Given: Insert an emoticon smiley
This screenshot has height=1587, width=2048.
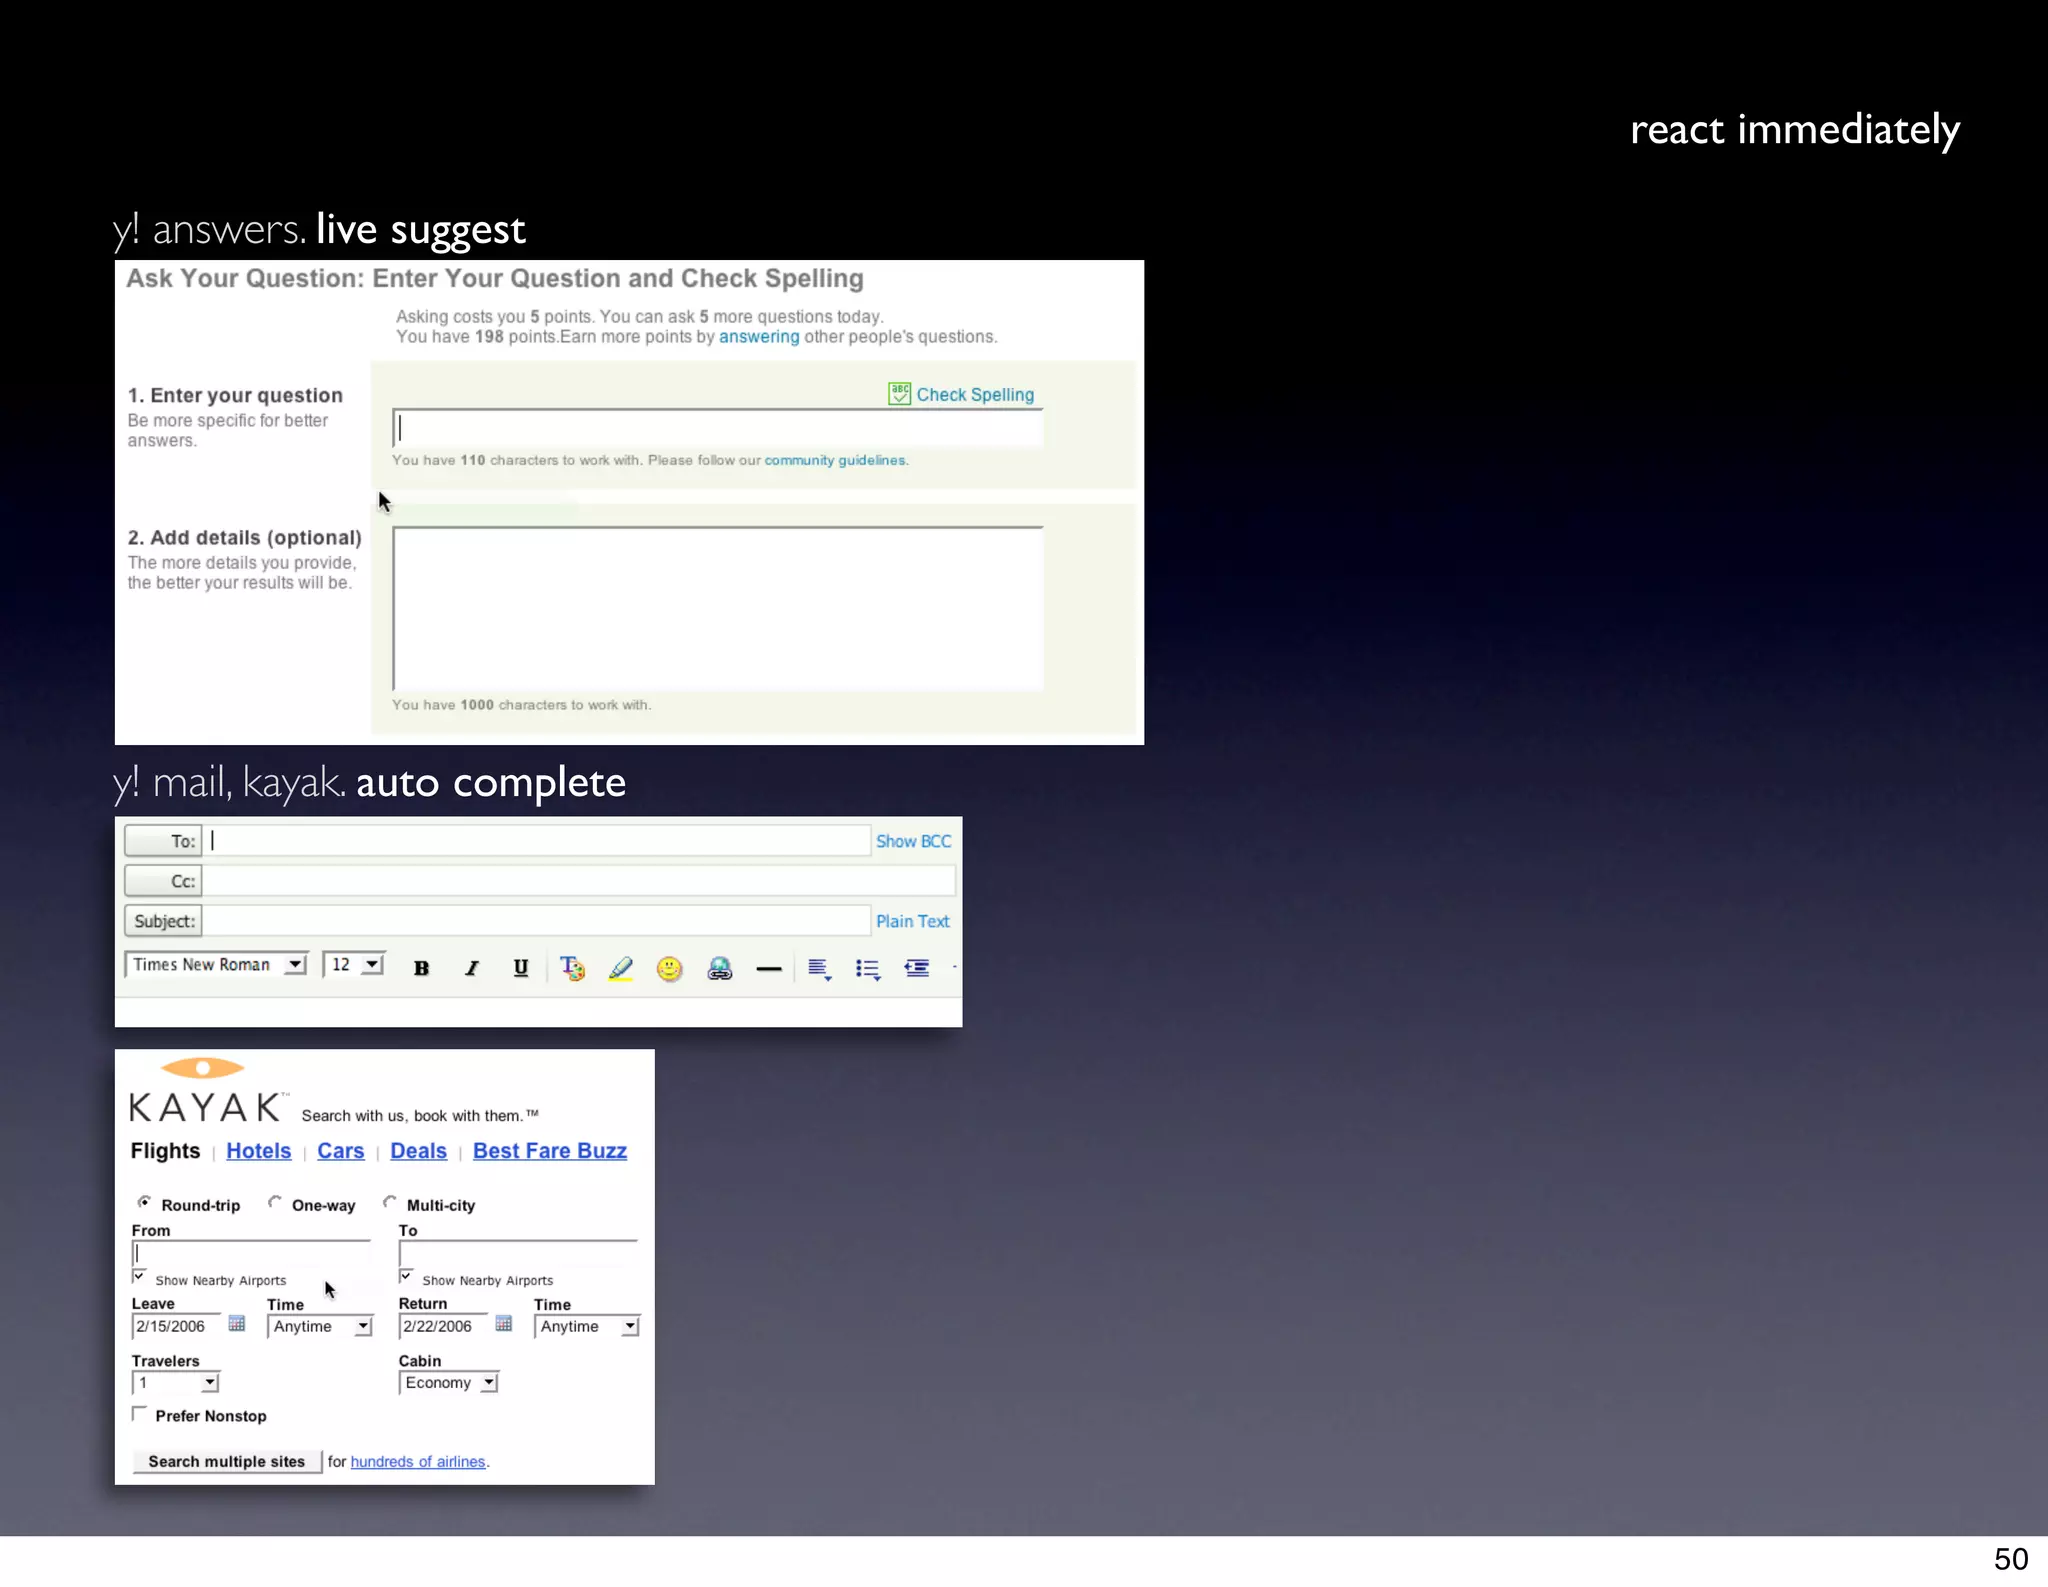Looking at the screenshot, I should click(669, 968).
